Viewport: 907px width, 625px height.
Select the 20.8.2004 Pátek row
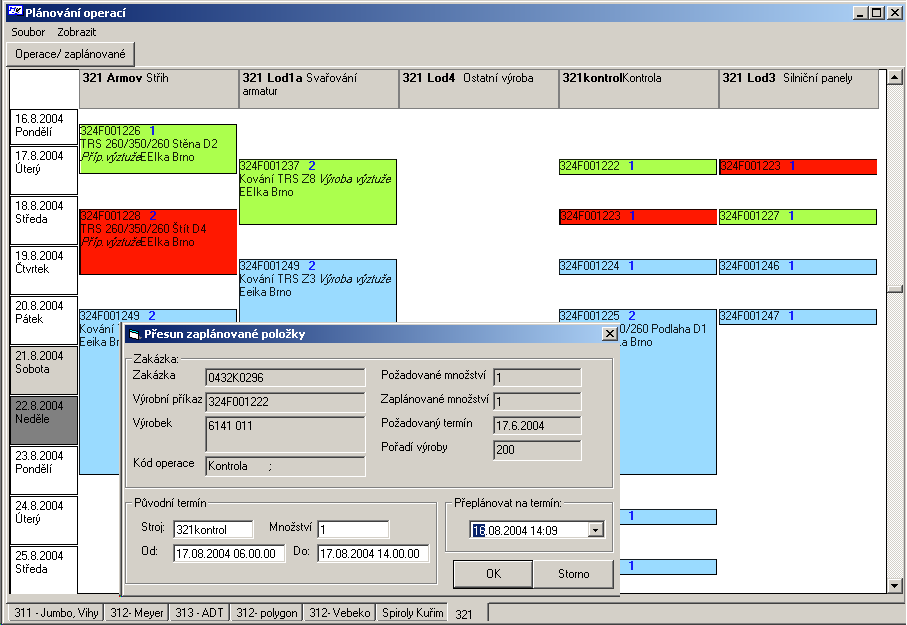[44, 321]
